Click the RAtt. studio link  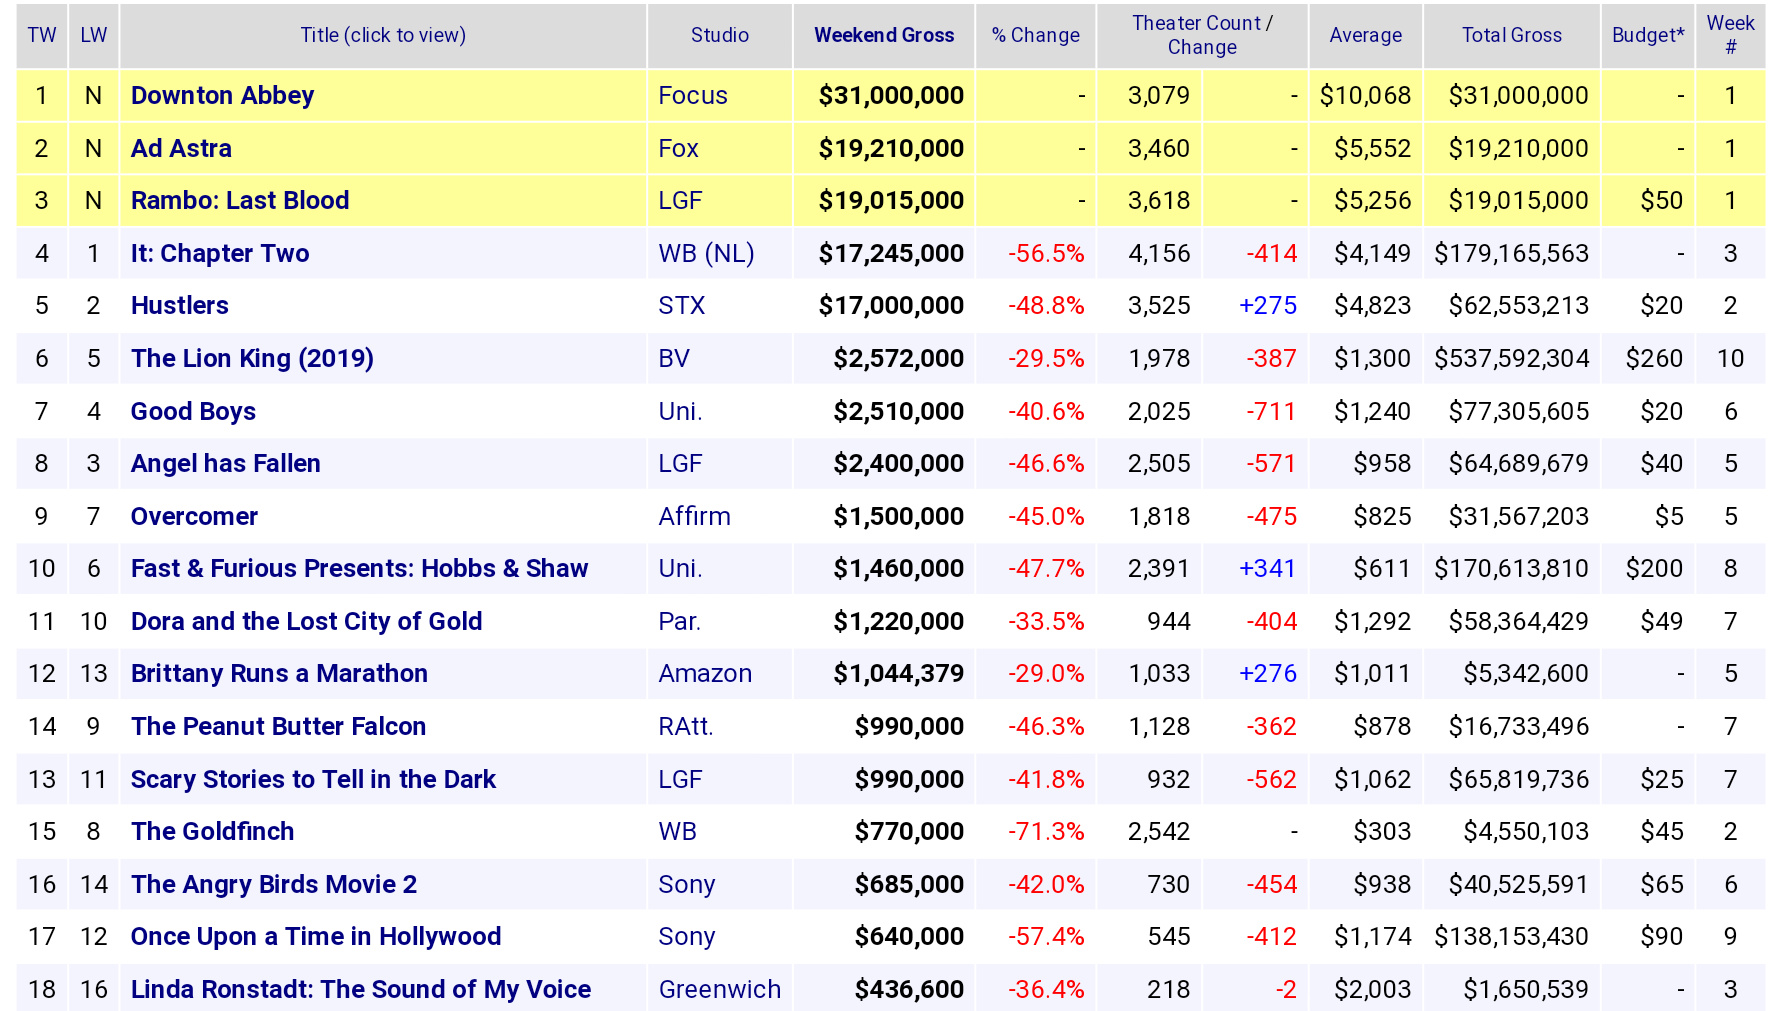[x=686, y=727]
